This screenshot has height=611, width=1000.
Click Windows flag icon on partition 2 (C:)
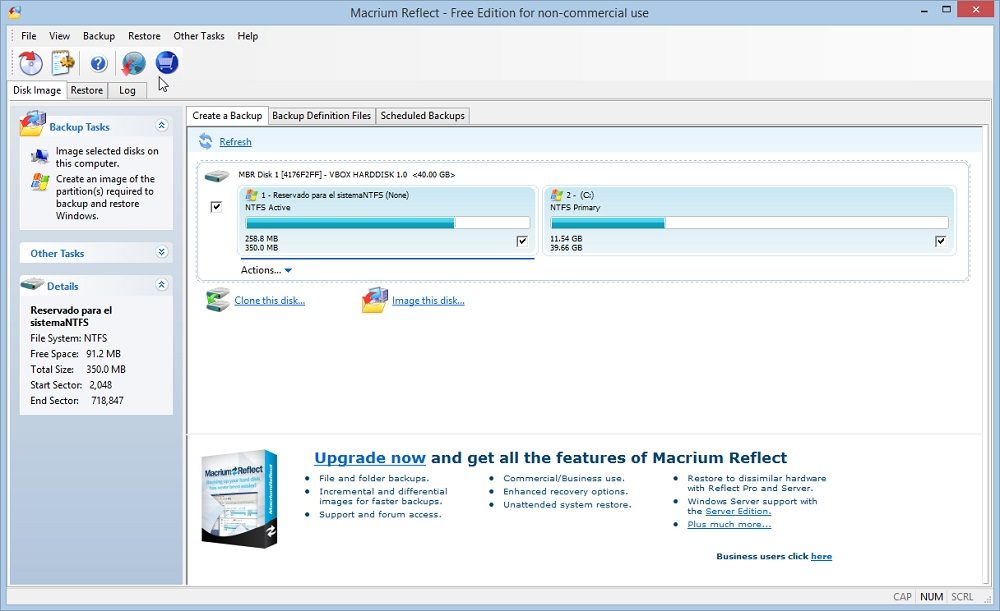(x=557, y=195)
